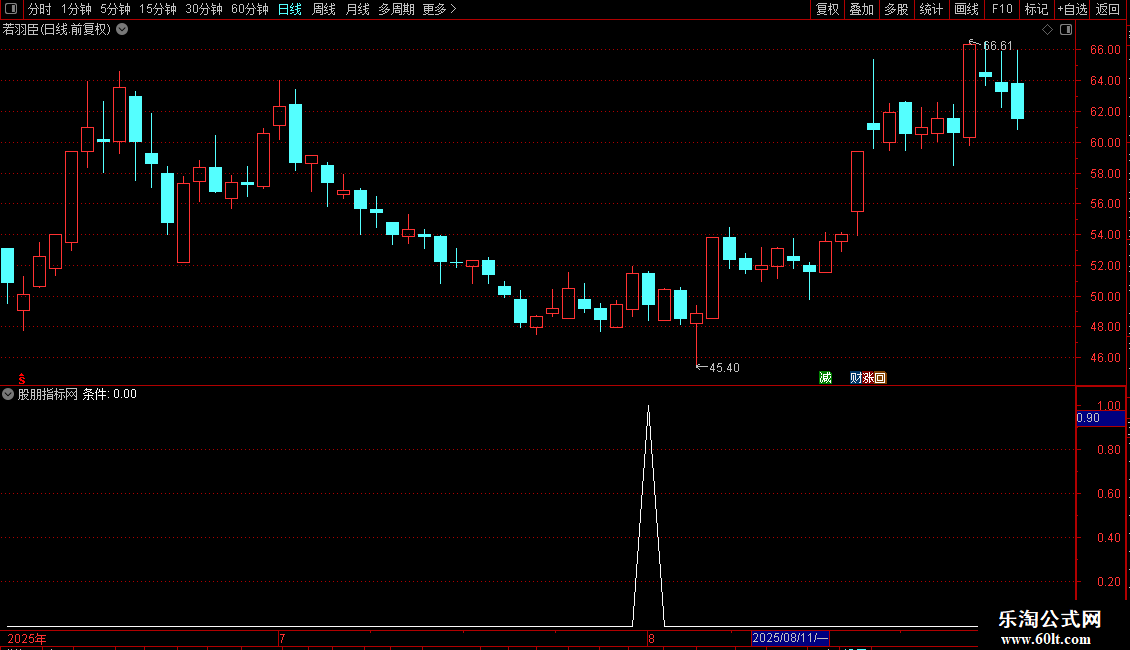The image size is (1130, 650).
Task: Click the indicator spike peak in lower panel
Action: (649, 407)
